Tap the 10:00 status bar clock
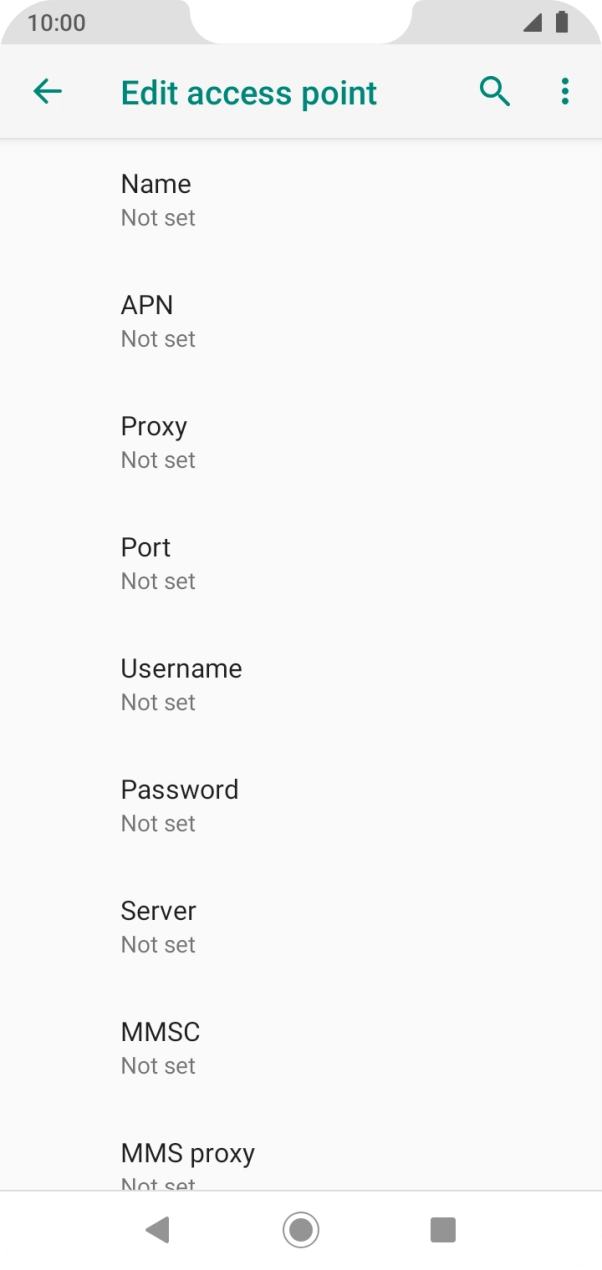Image resolution: width=602 pixels, height=1270 pixels. pyautogui.click(x=56, y=22)
